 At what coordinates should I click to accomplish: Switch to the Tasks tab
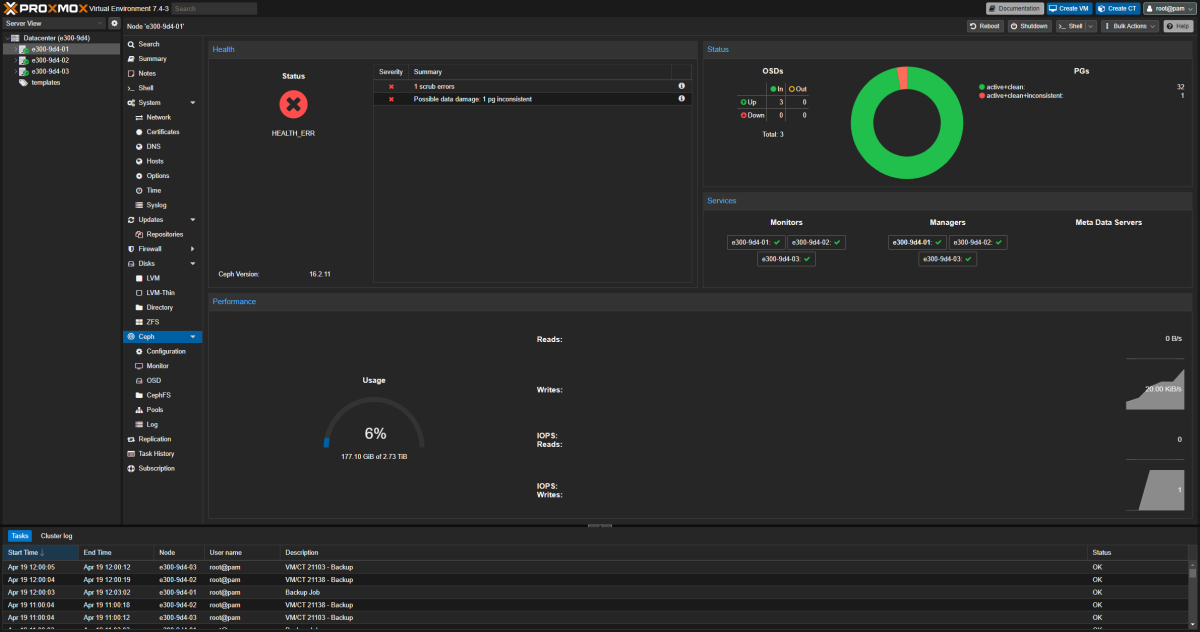[20, 536]
